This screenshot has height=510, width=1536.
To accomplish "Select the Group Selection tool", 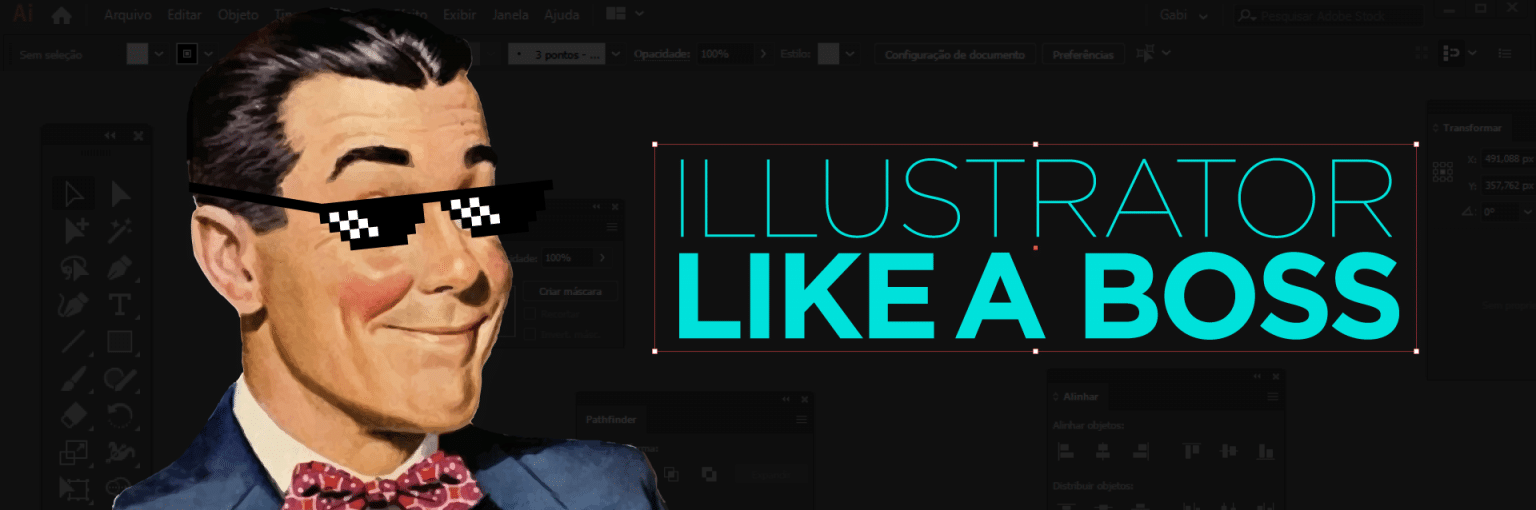I will tap(75, 231).
